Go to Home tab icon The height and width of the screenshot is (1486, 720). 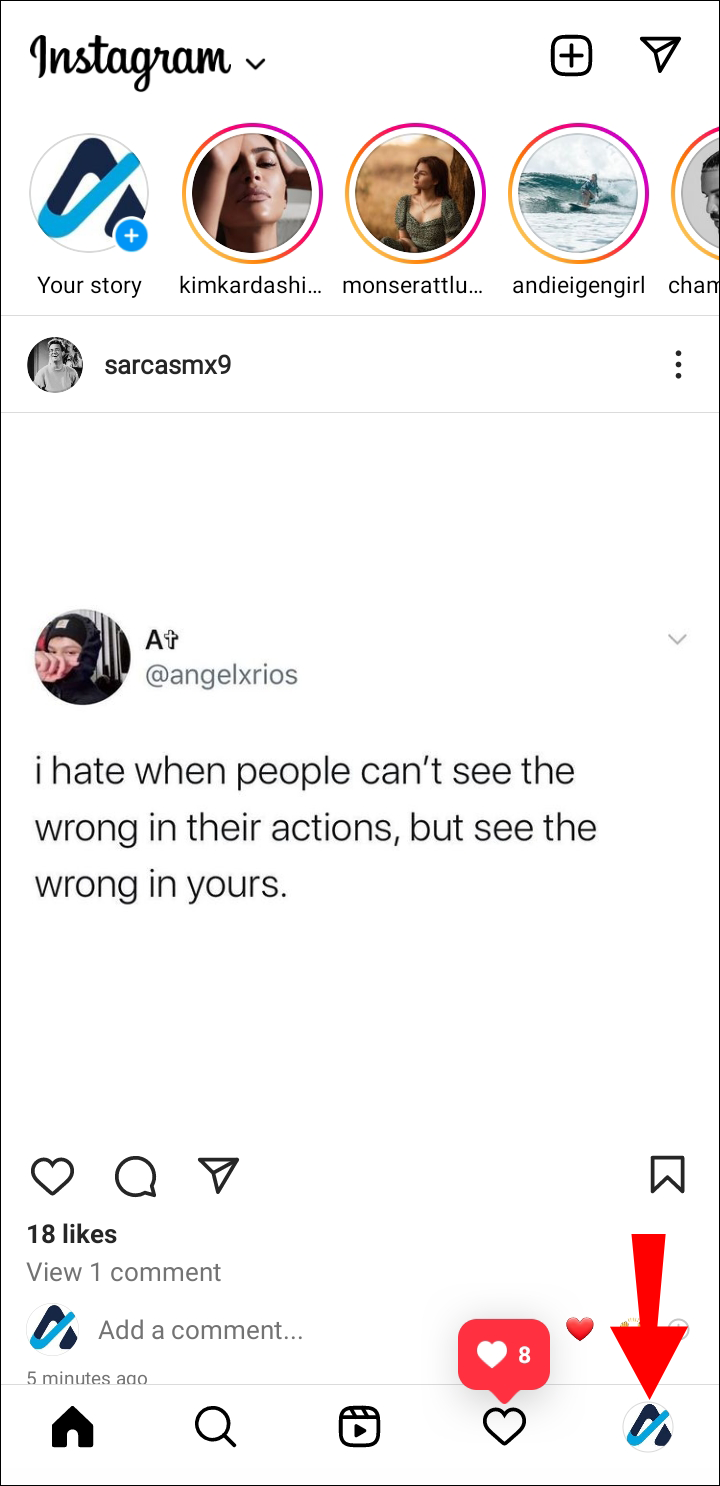pos(72,1427)
